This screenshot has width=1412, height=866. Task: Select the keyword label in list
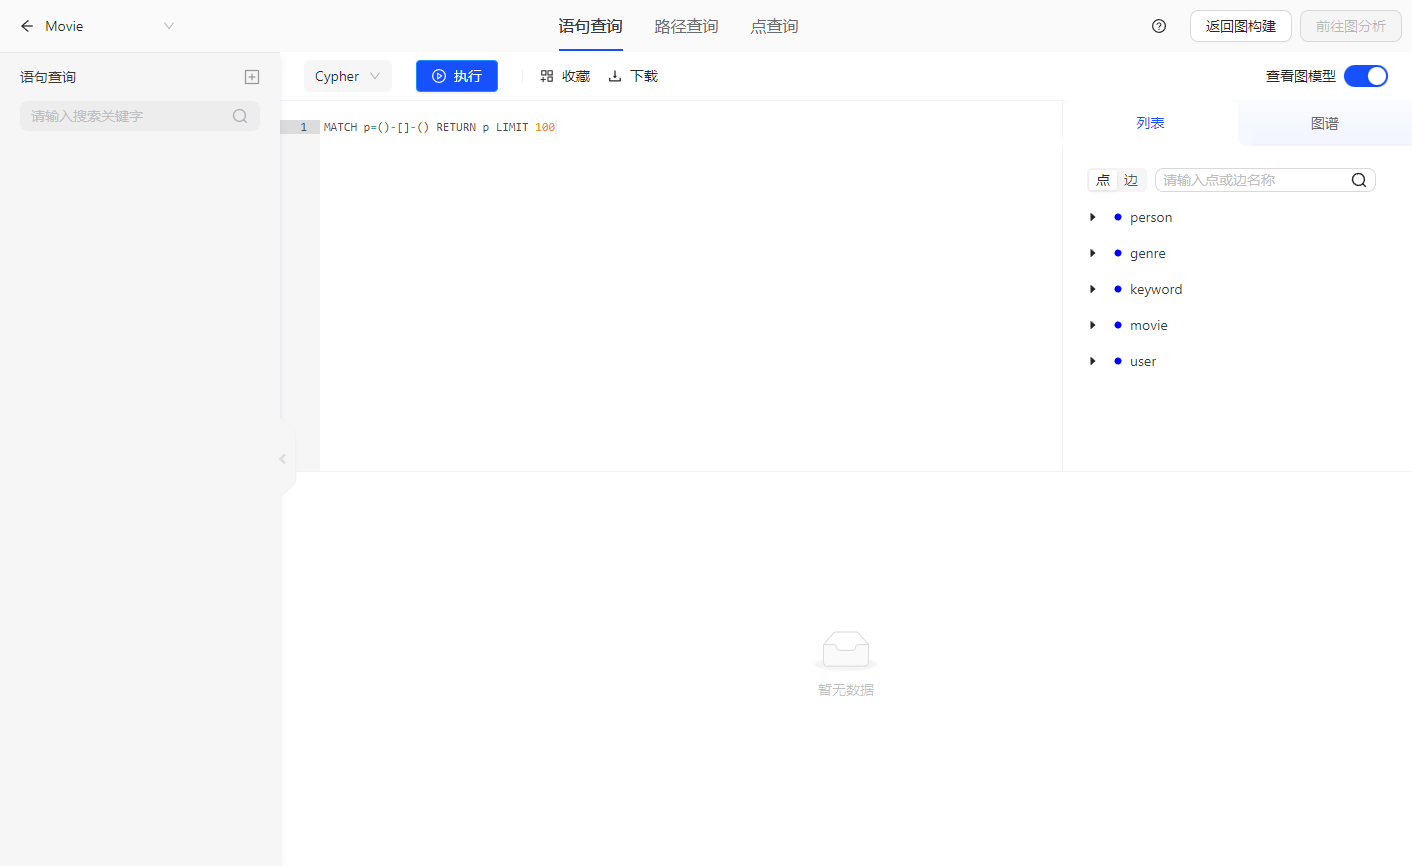(x=1156, y=289)
